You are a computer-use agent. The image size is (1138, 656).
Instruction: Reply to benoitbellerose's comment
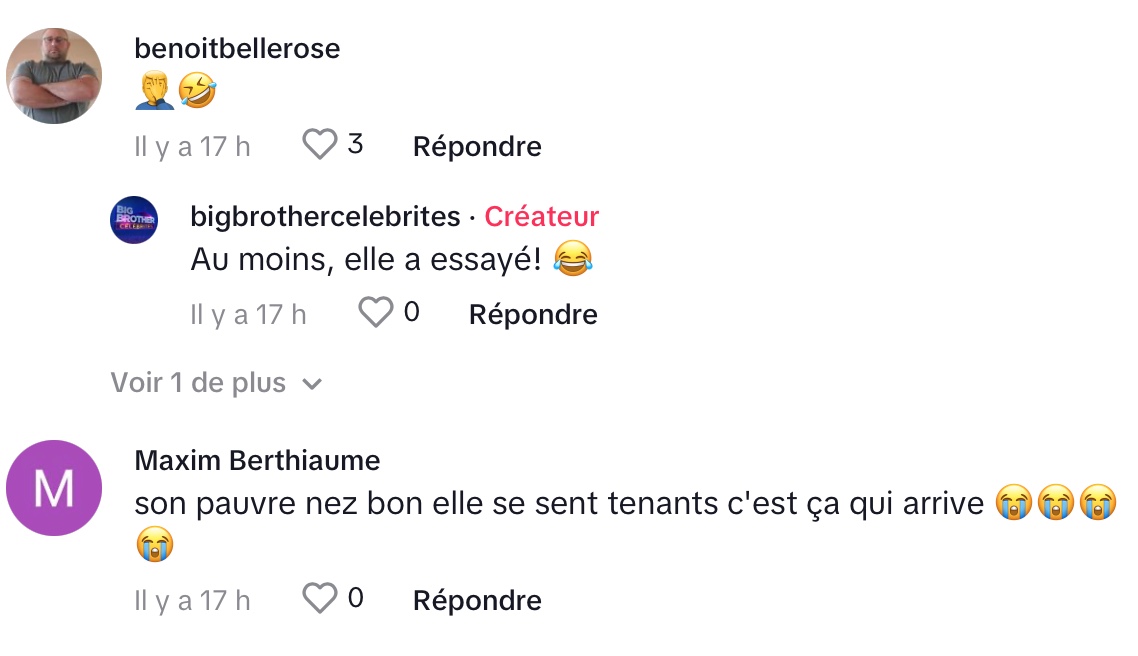coord(477,146)
